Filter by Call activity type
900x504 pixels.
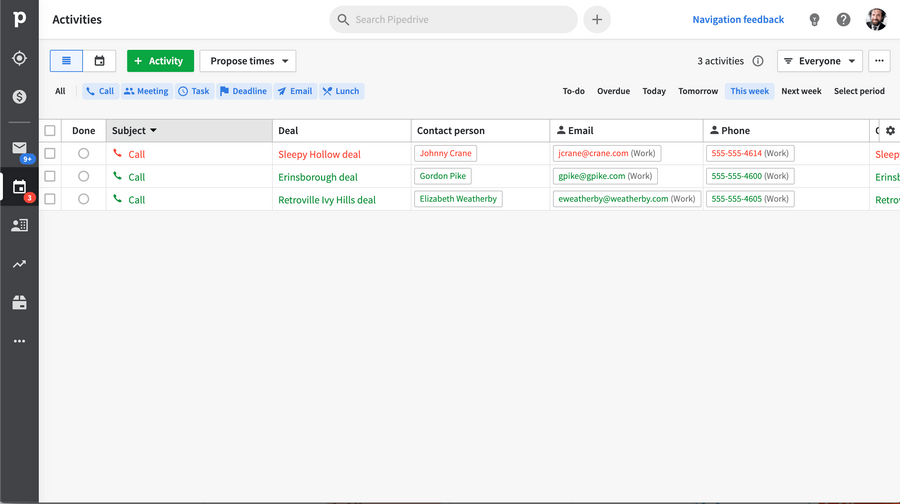pyautogui.click(x=100, y=91)
